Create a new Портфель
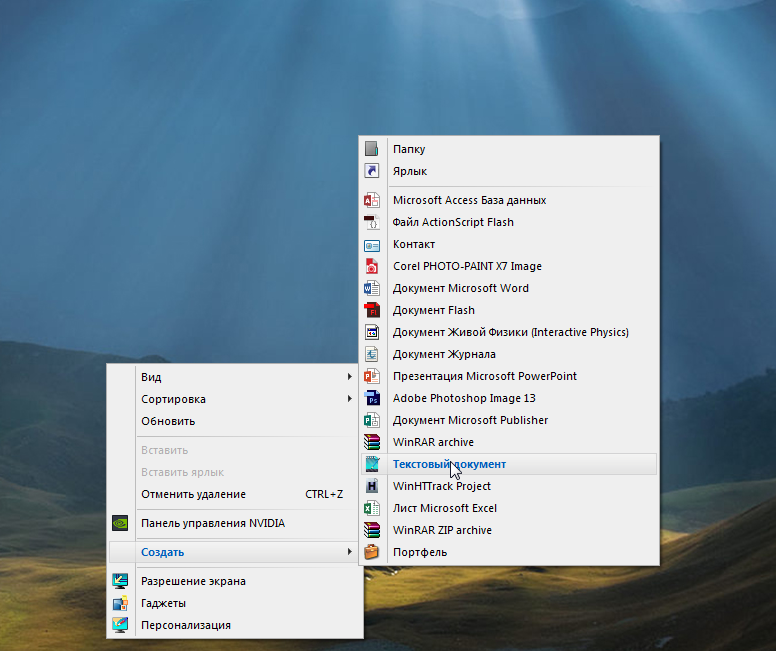 tap(509, 551)
